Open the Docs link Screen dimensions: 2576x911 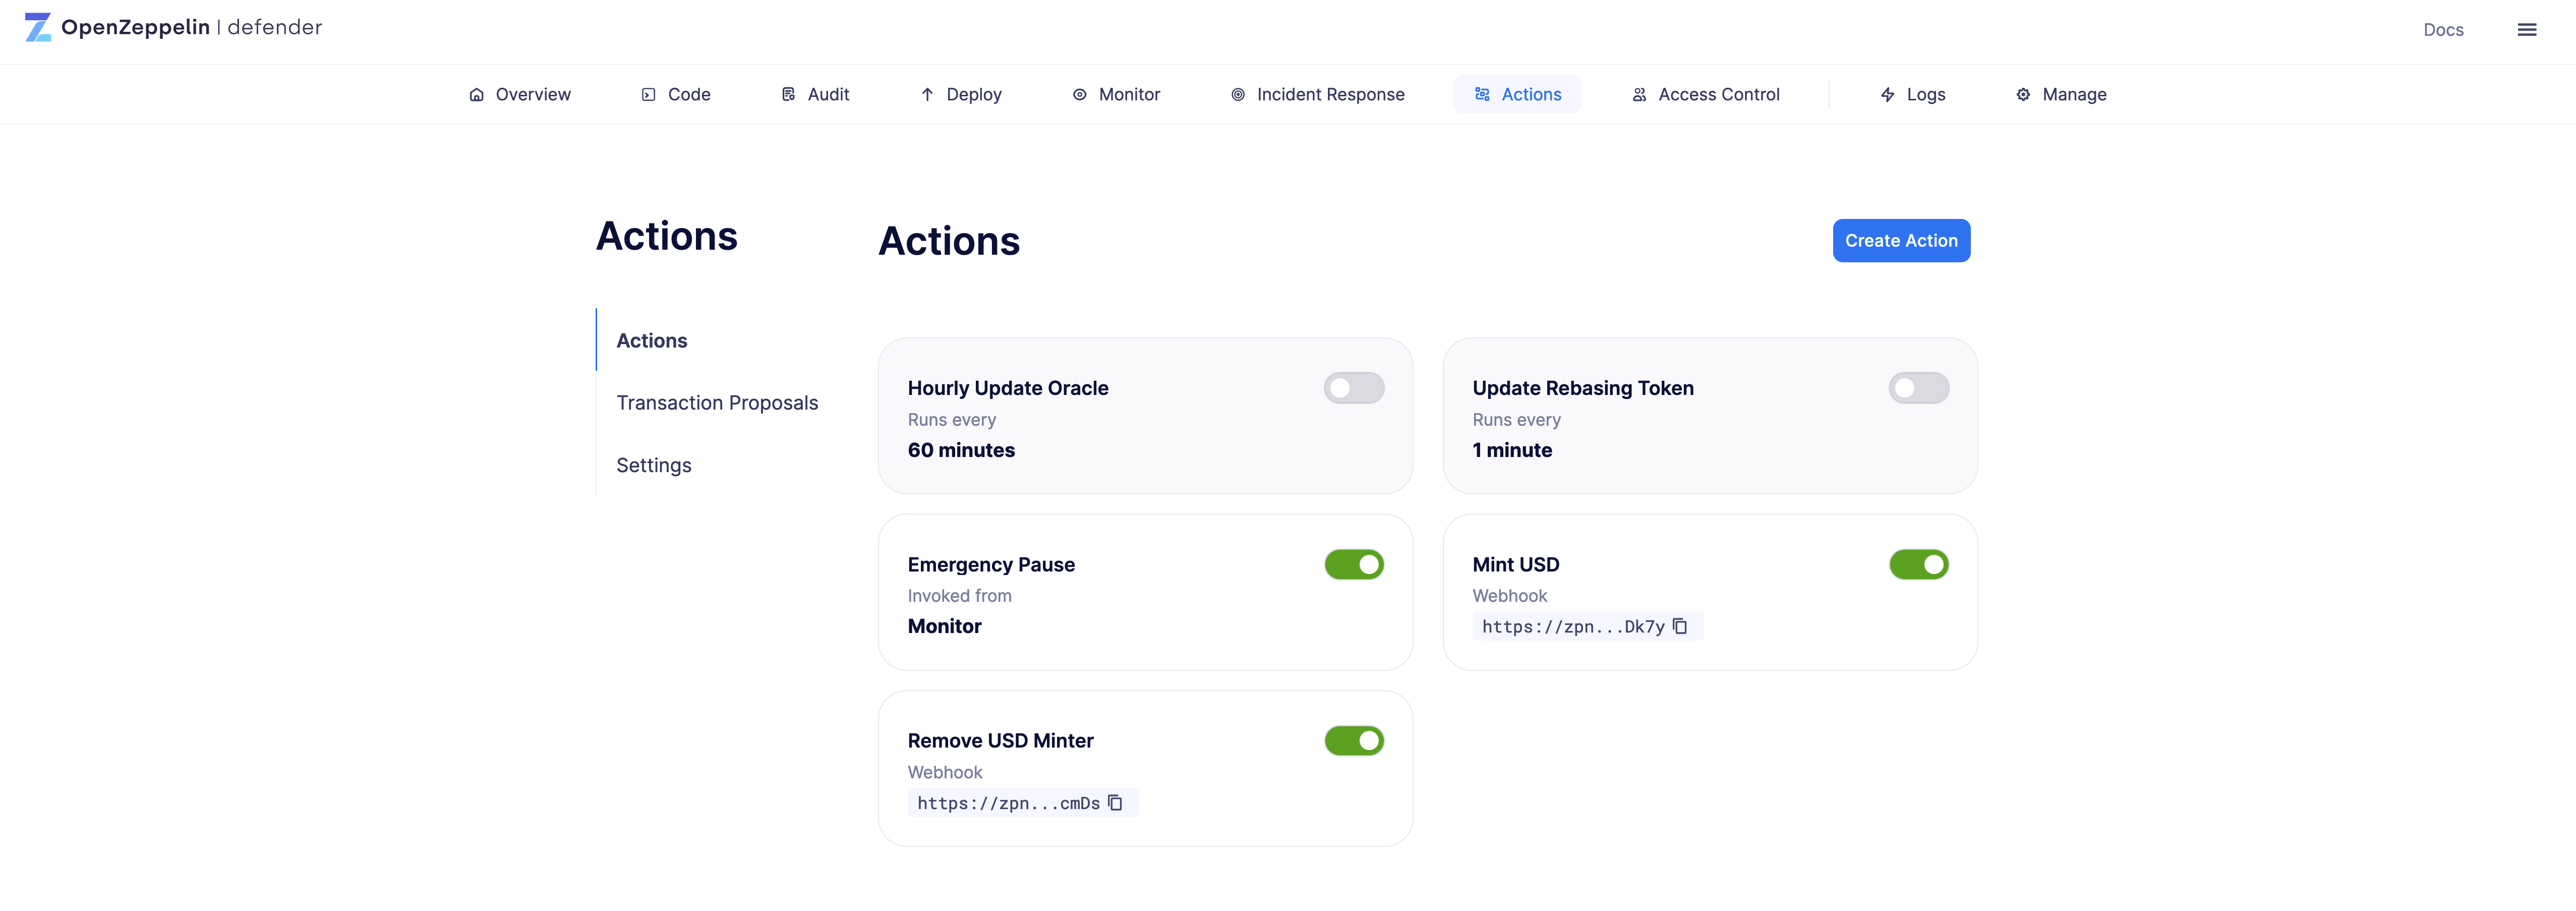pyautogui.click(x=2443, y=30)
